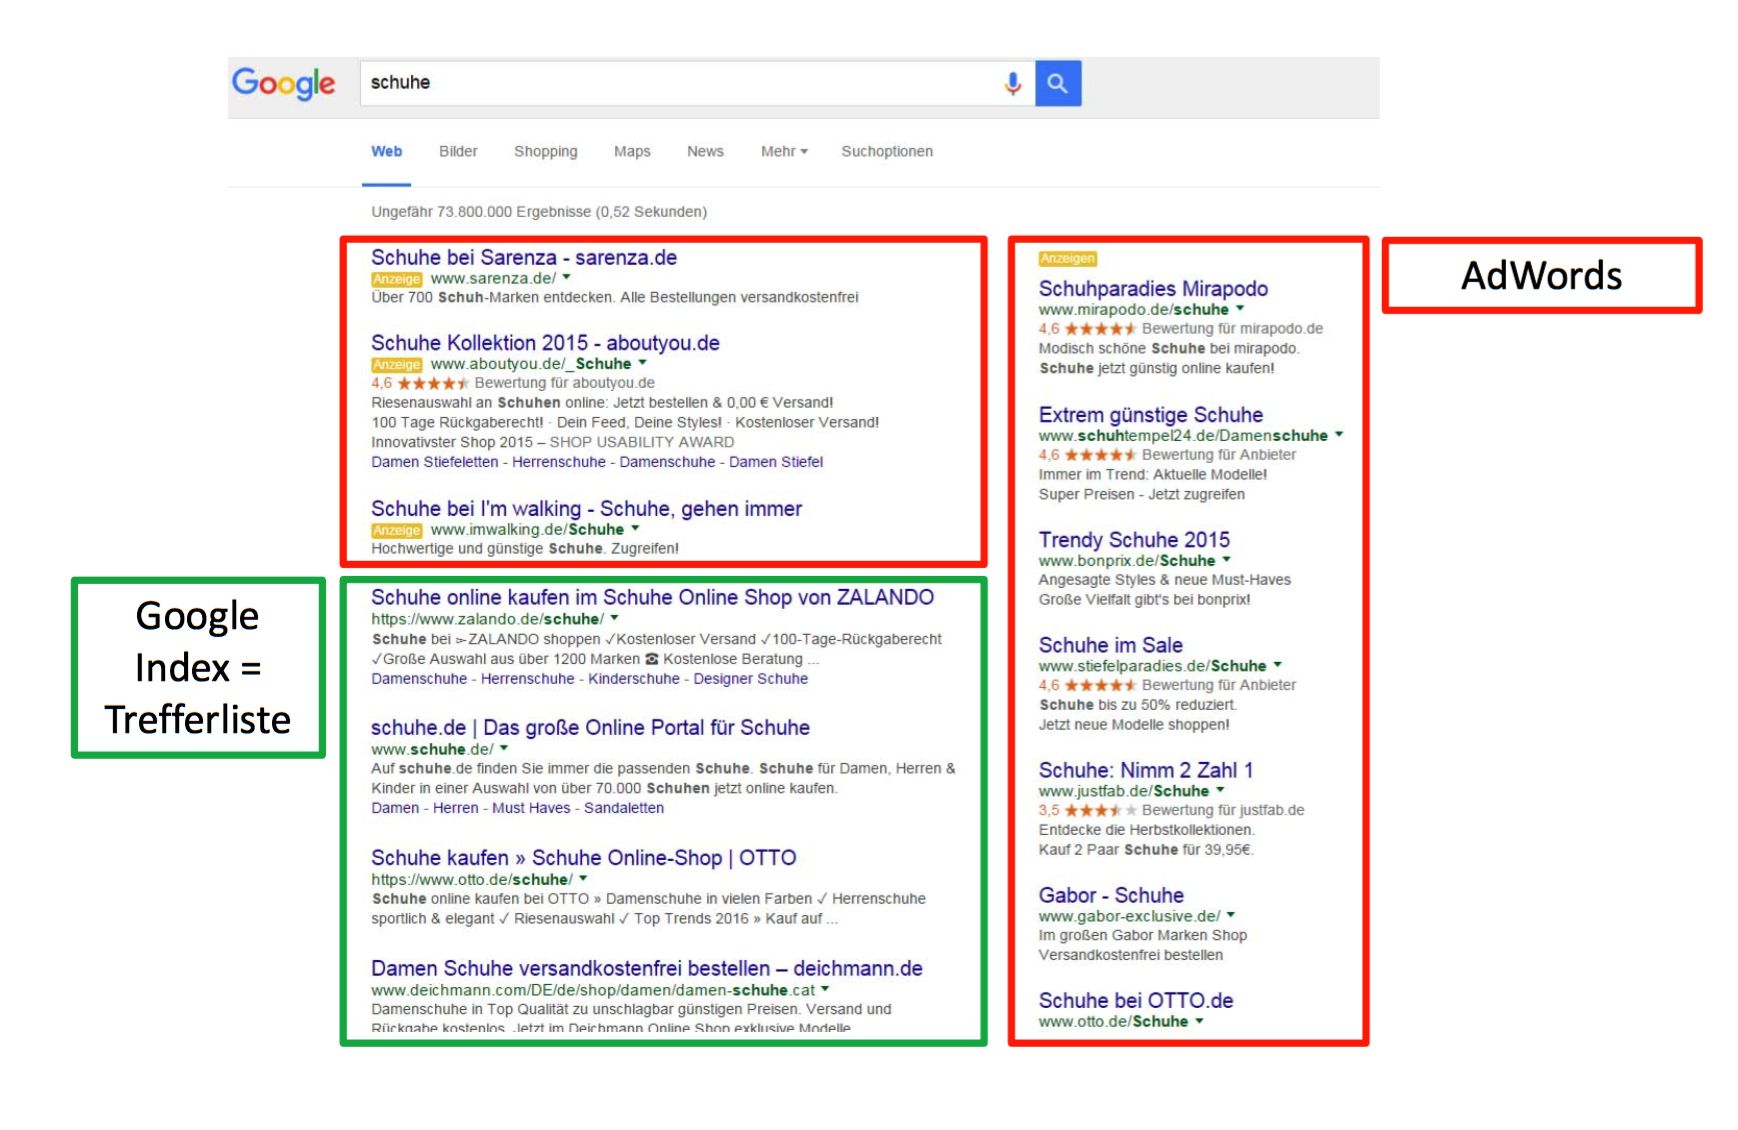Viewport: 1738px width, 1130px height.
Task: Expand dropdown arrow beside www.aboutyou.de/_Schuhe
Action: coord(643,363)
